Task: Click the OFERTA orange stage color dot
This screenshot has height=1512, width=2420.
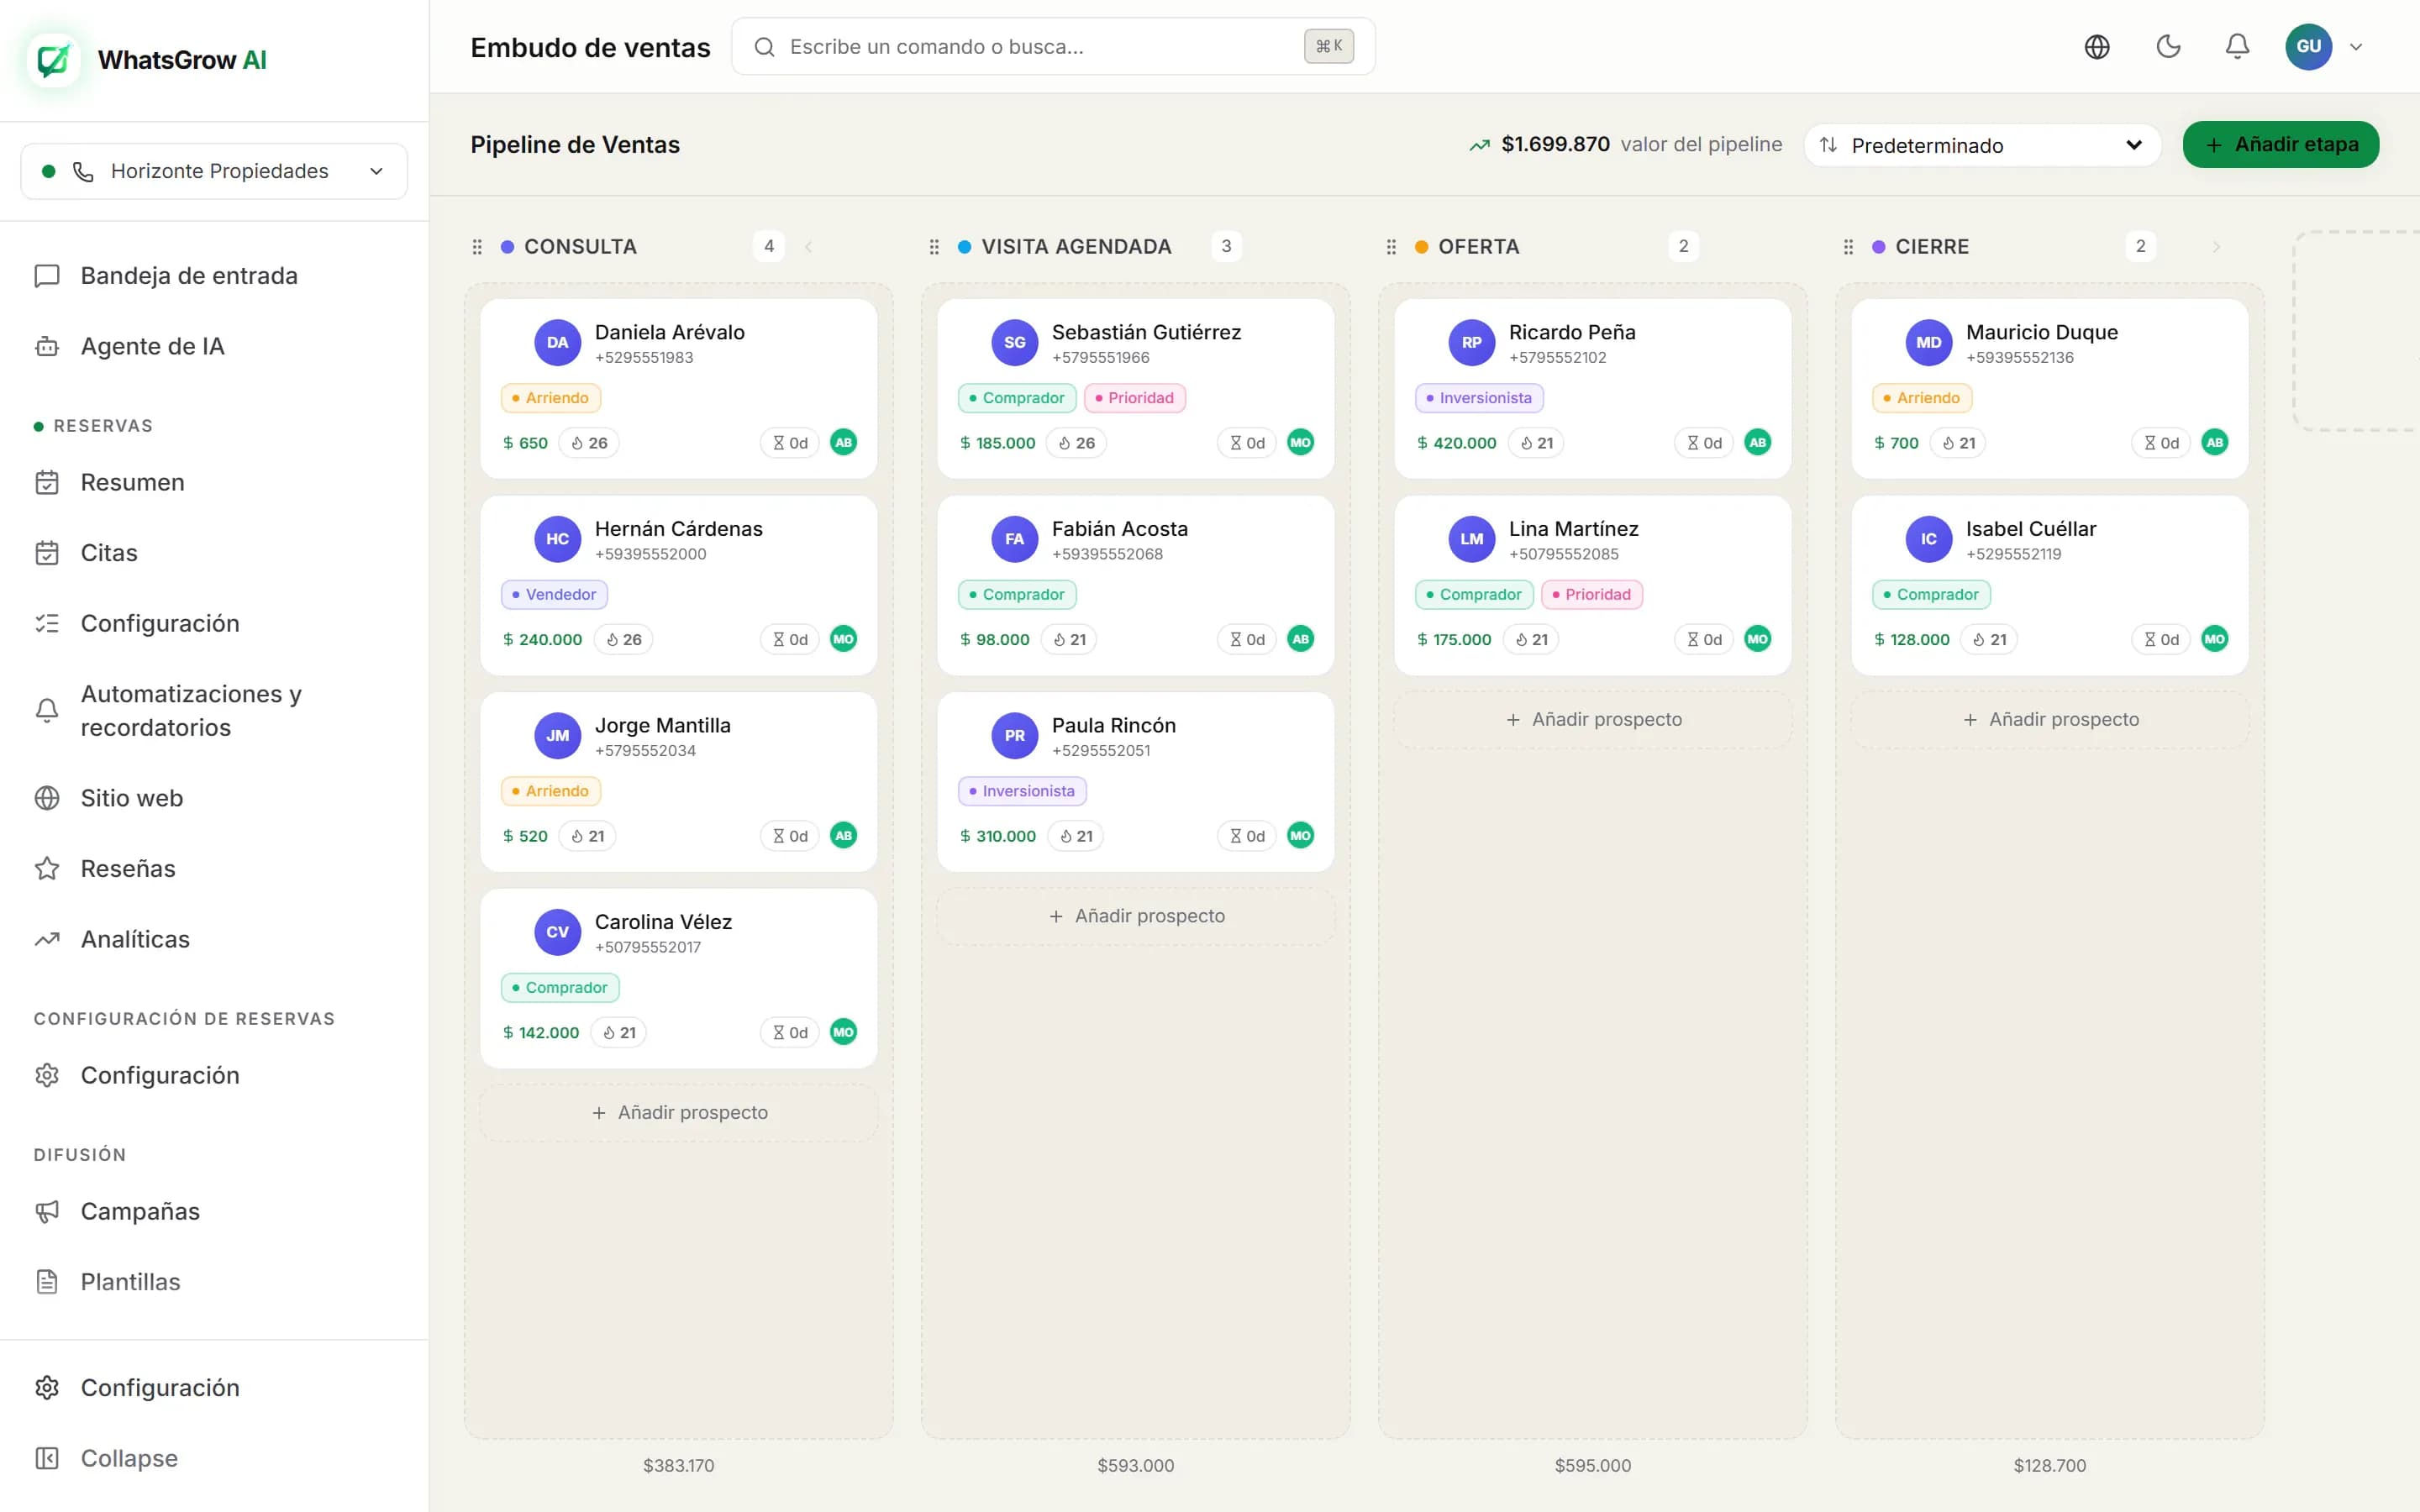Action: pos(1421,247)
